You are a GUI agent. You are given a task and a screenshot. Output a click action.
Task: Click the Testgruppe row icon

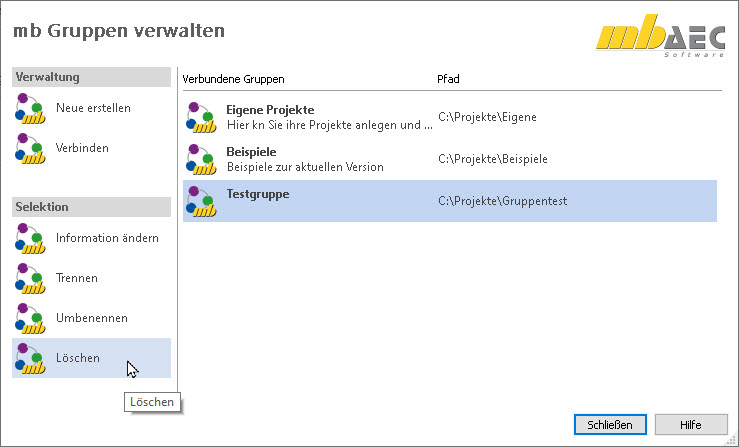tap(201, 201)
